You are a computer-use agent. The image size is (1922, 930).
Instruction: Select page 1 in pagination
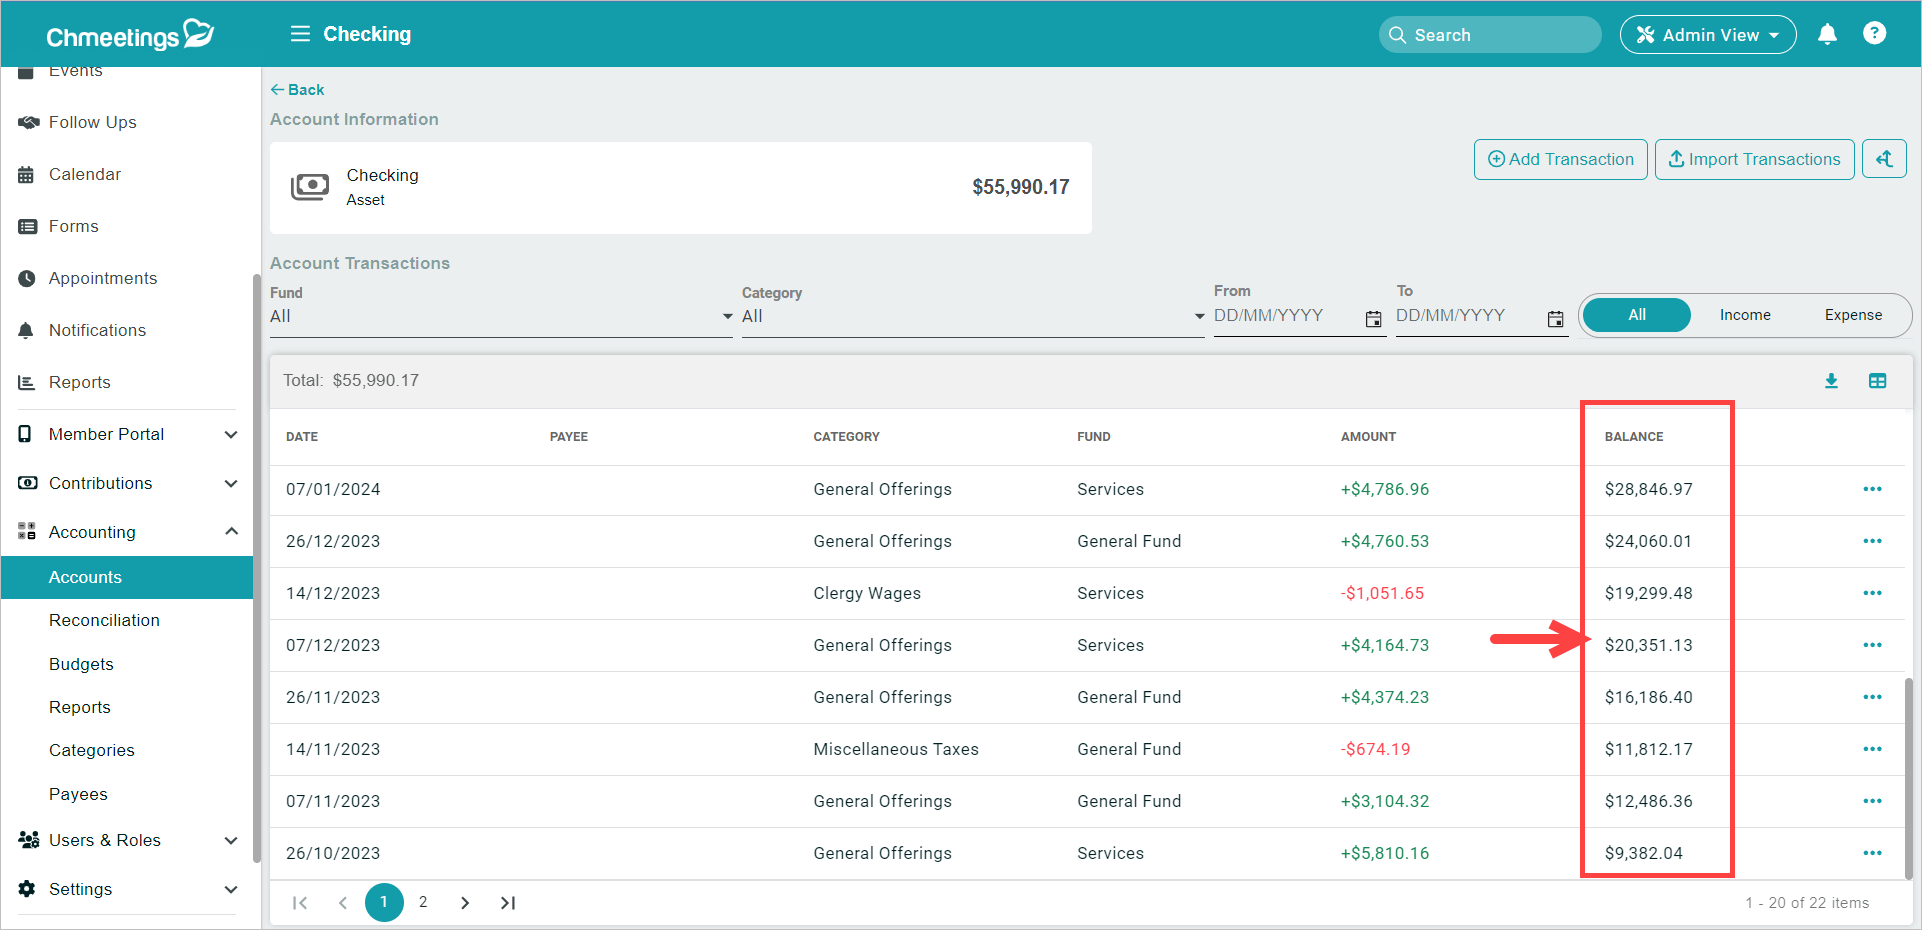point(384,902)
